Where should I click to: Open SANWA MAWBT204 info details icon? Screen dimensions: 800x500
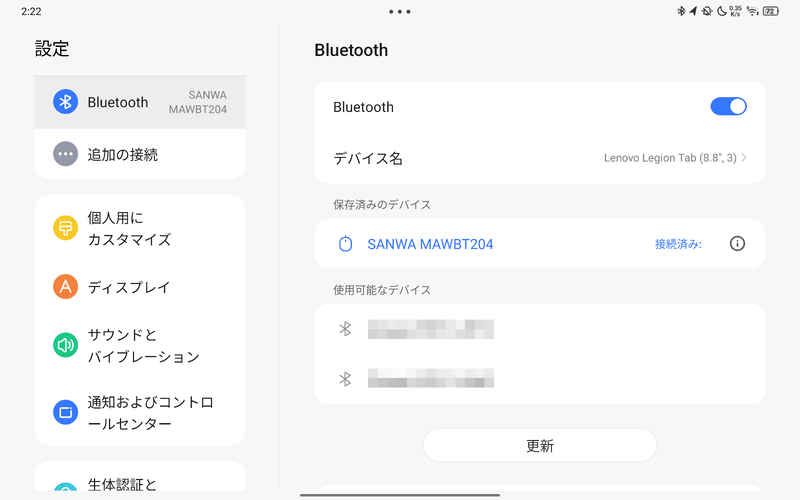[x=737, y=244]
